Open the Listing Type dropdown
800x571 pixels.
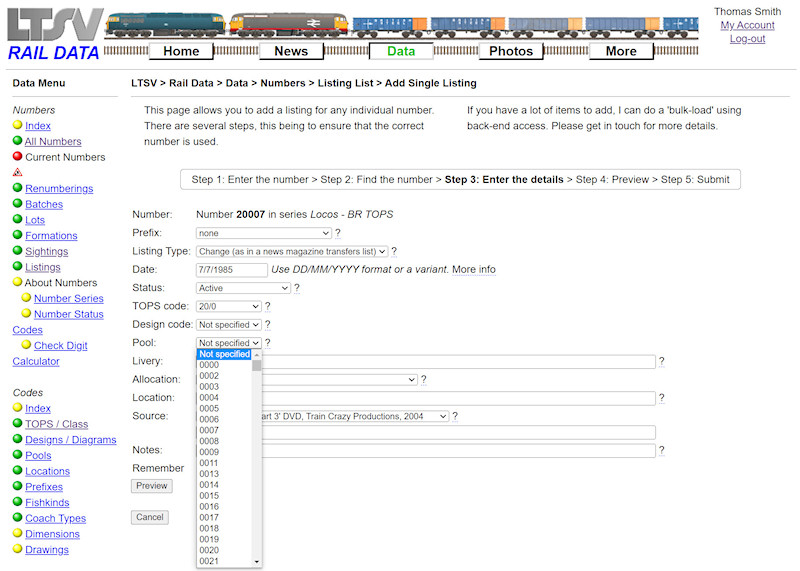pos(292,252)
